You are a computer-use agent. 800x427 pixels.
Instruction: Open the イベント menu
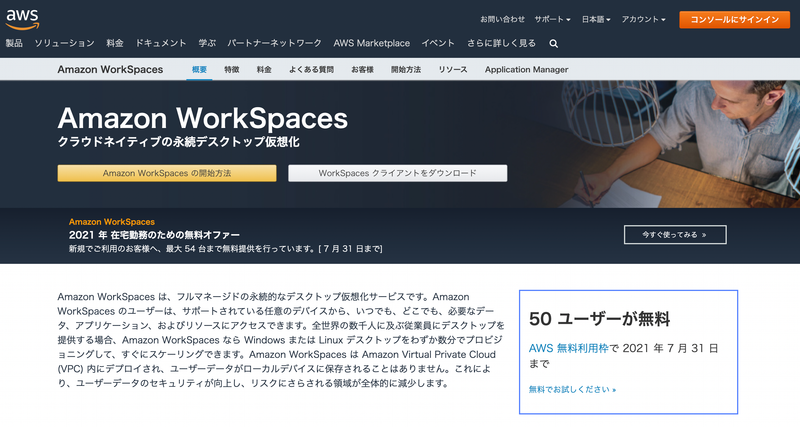click(x=438, y=43)
